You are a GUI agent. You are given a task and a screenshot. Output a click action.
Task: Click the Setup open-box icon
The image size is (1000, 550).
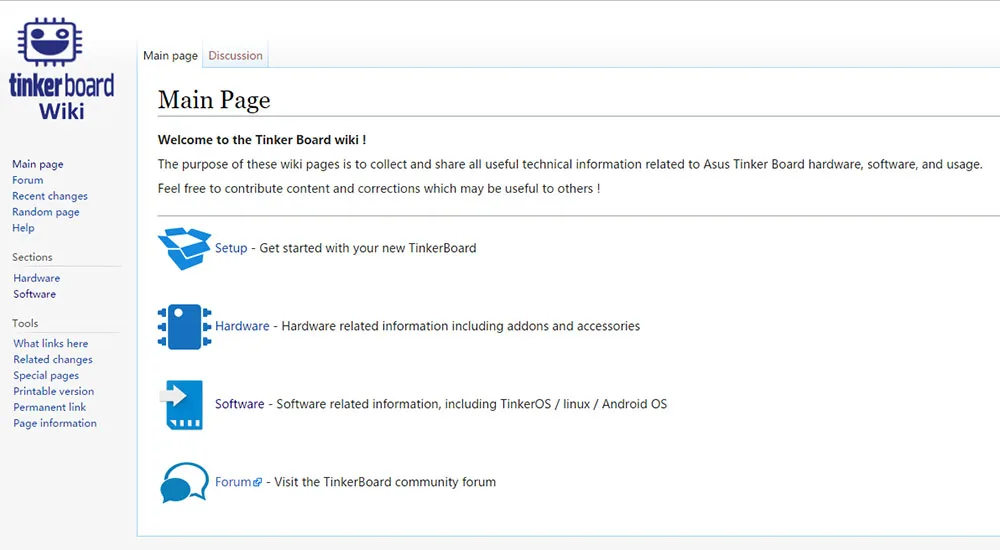tap(184, 248)
